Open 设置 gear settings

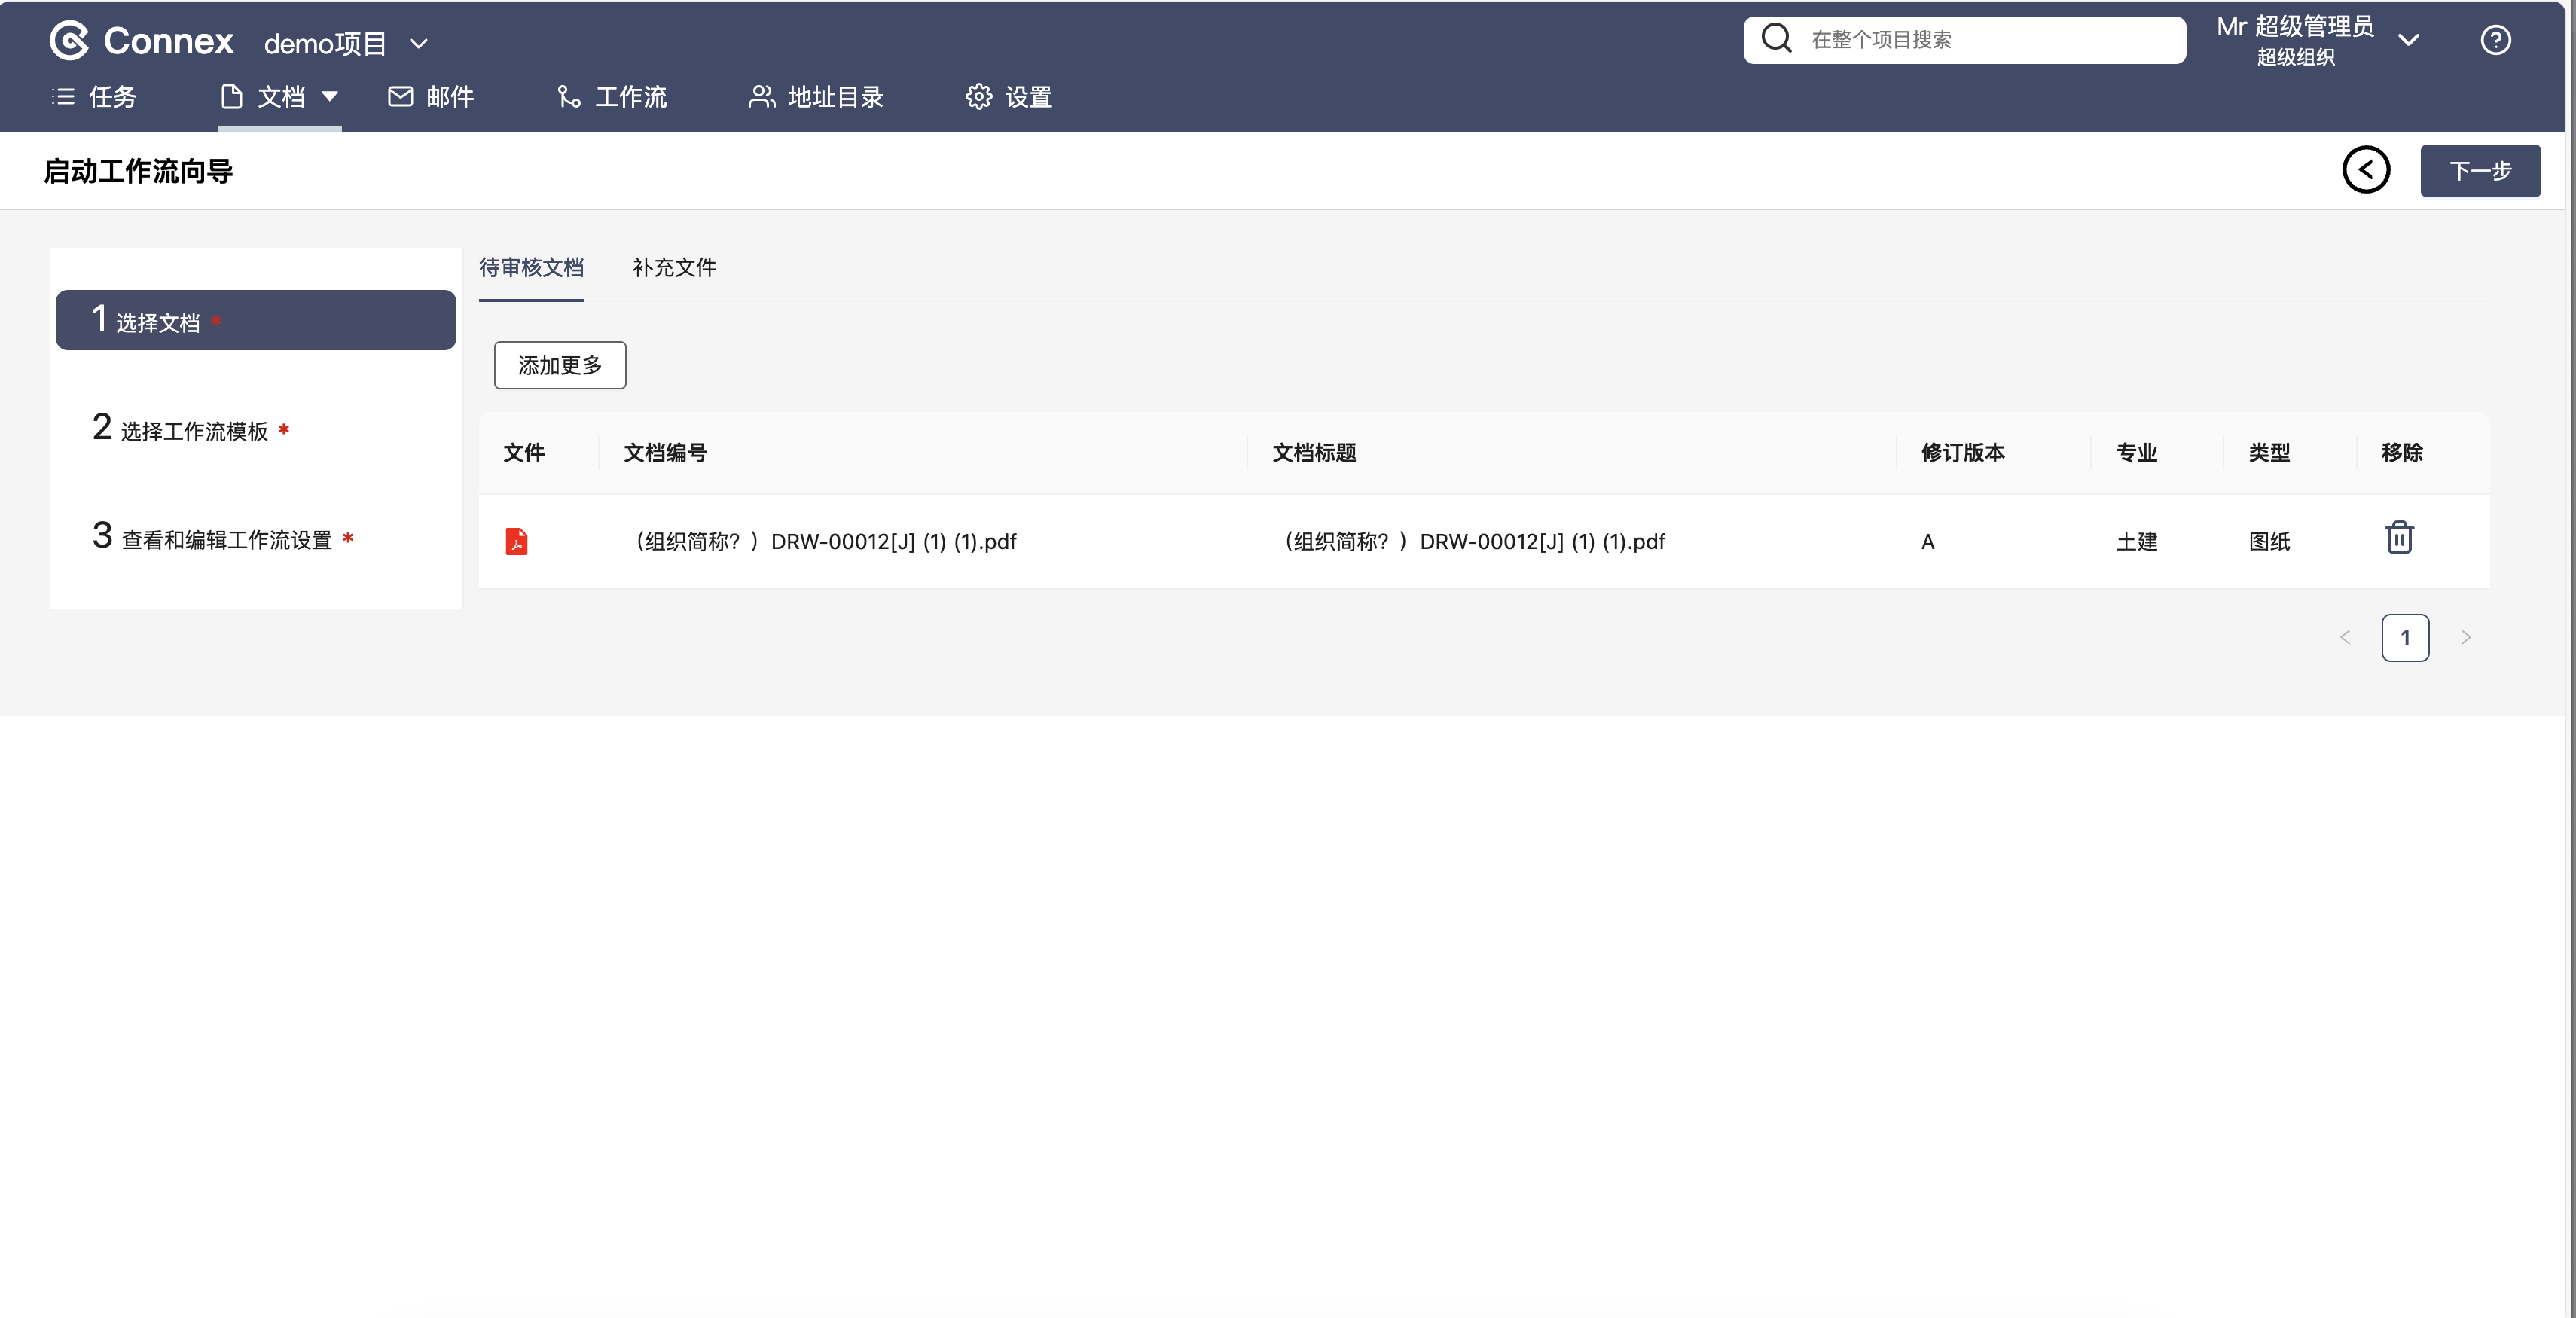click(1008, 97)
